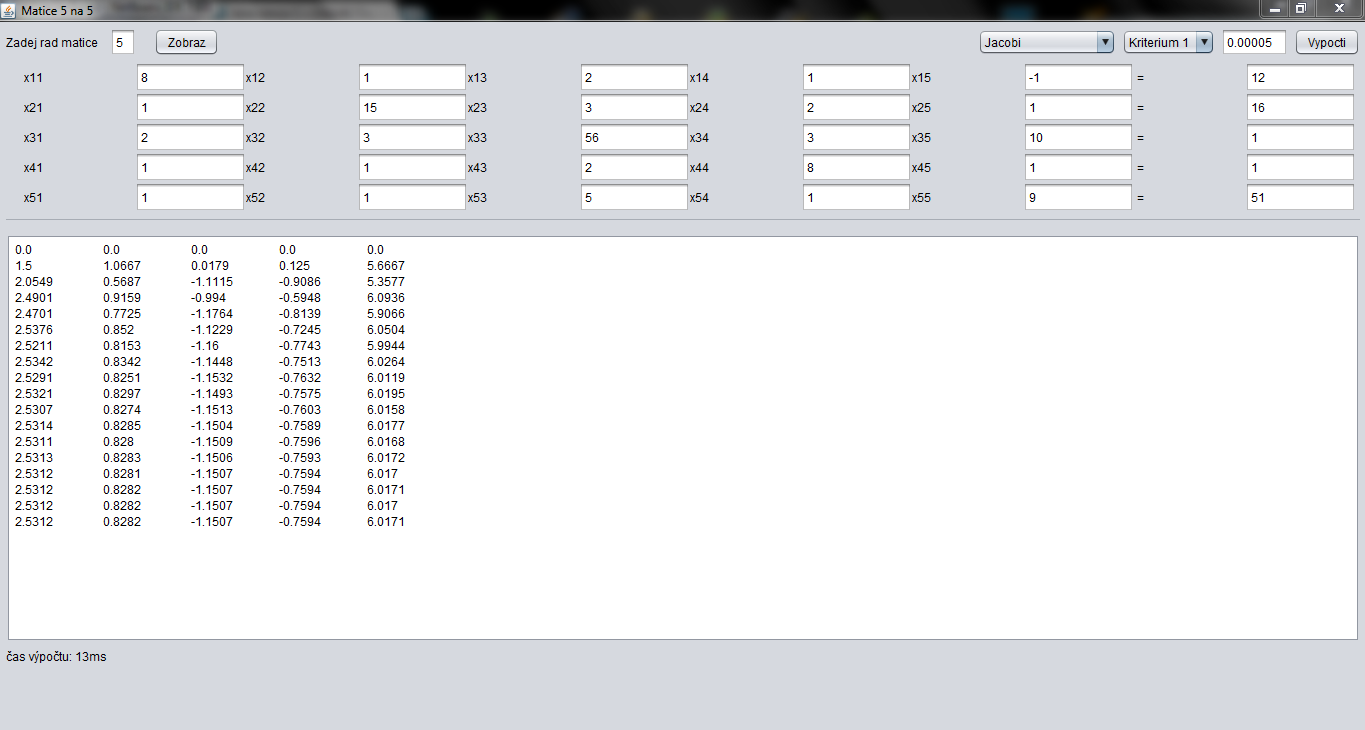The image size is (1365, 730).
Task: Select the x44 field containing 8
Action: 856,168
